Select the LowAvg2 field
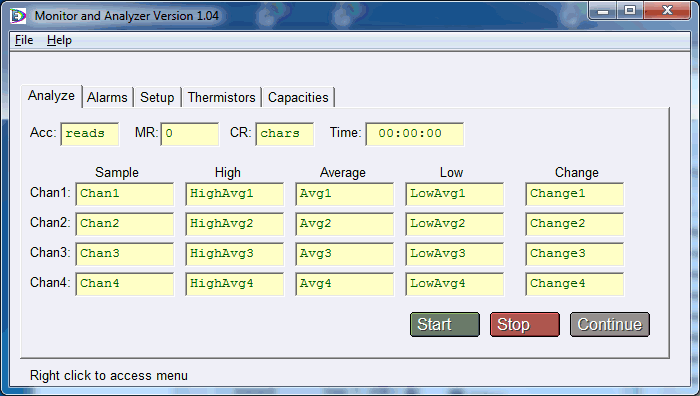 click(454, 224)
